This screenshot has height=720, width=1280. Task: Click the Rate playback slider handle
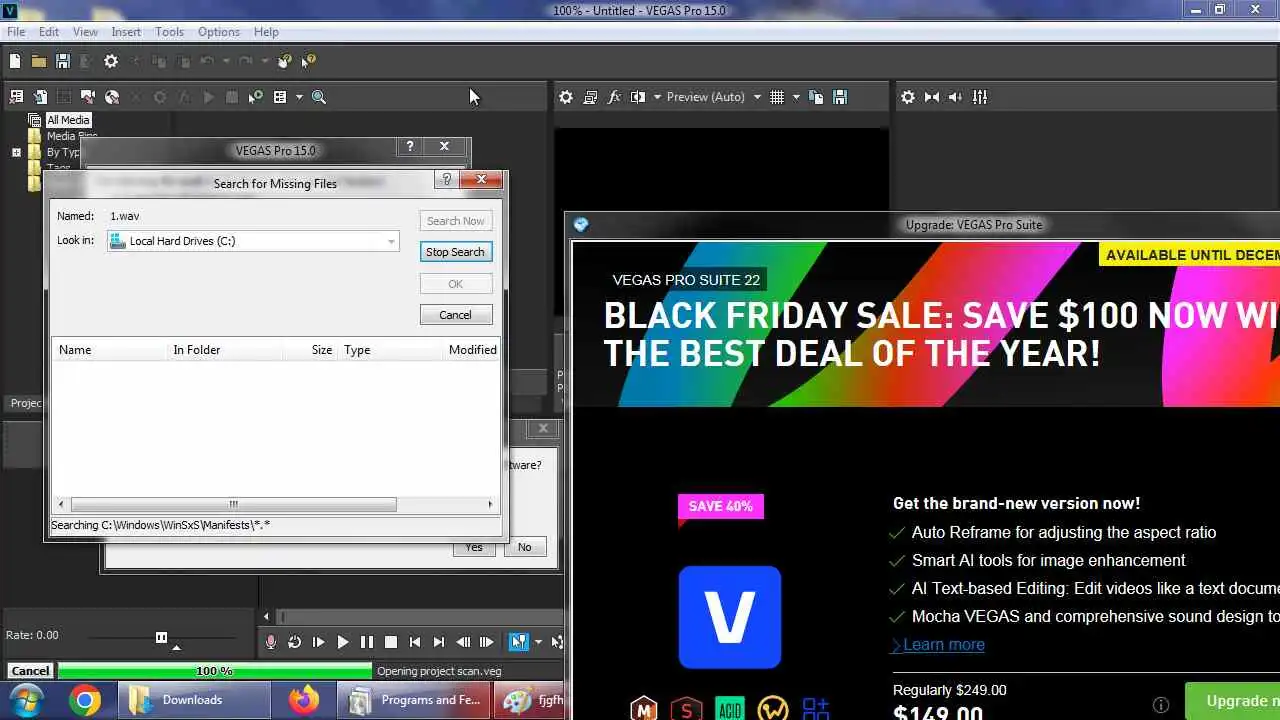[x=161, y=637]
